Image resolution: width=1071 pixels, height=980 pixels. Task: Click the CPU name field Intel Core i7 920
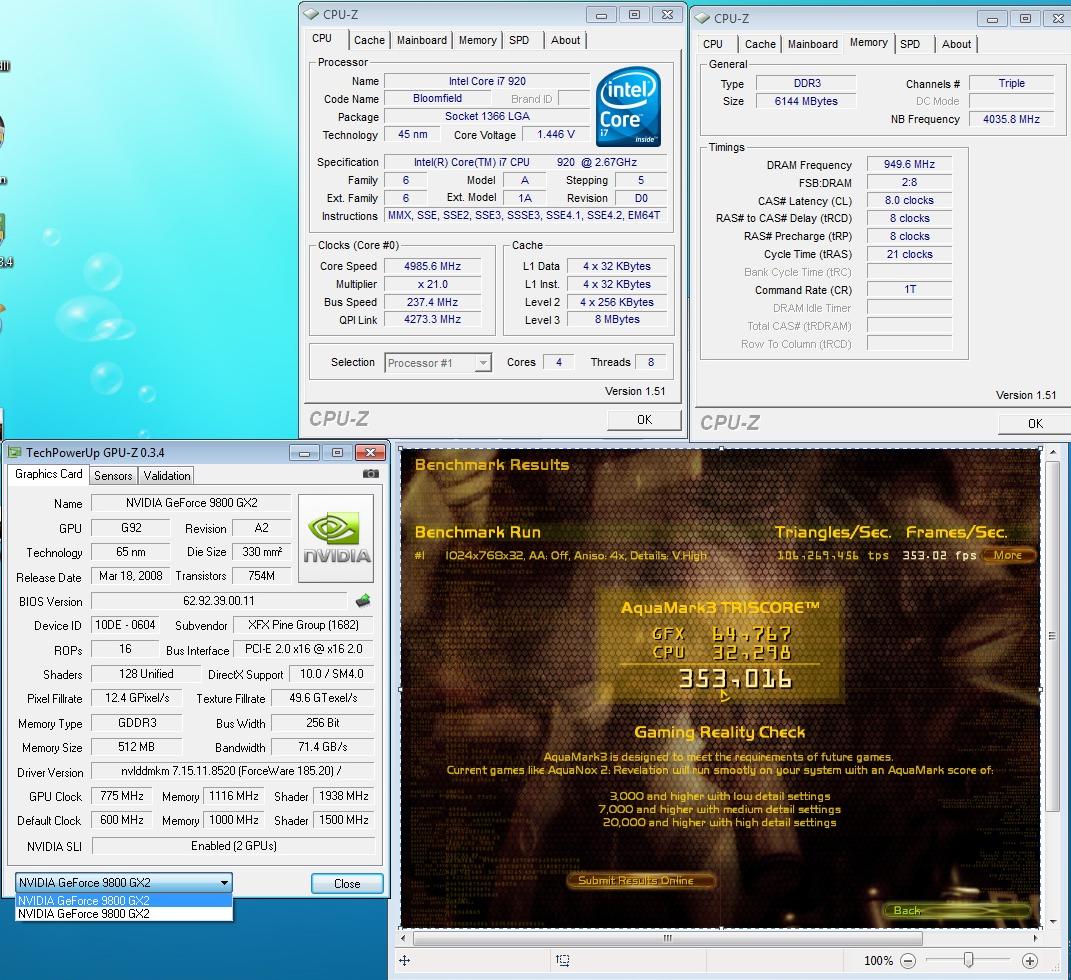tap(487, 81)
